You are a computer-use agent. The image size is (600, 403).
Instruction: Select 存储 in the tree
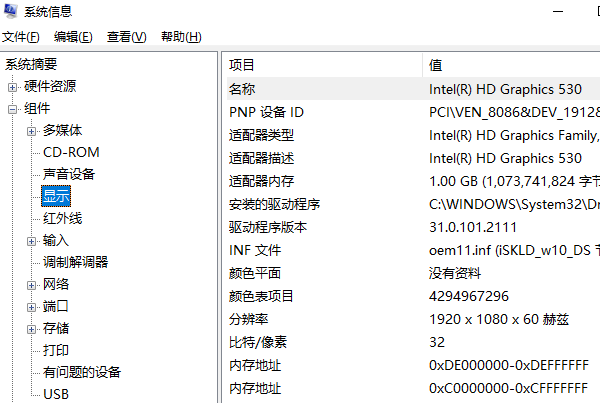pyautogui.click(x=56, y=328)
